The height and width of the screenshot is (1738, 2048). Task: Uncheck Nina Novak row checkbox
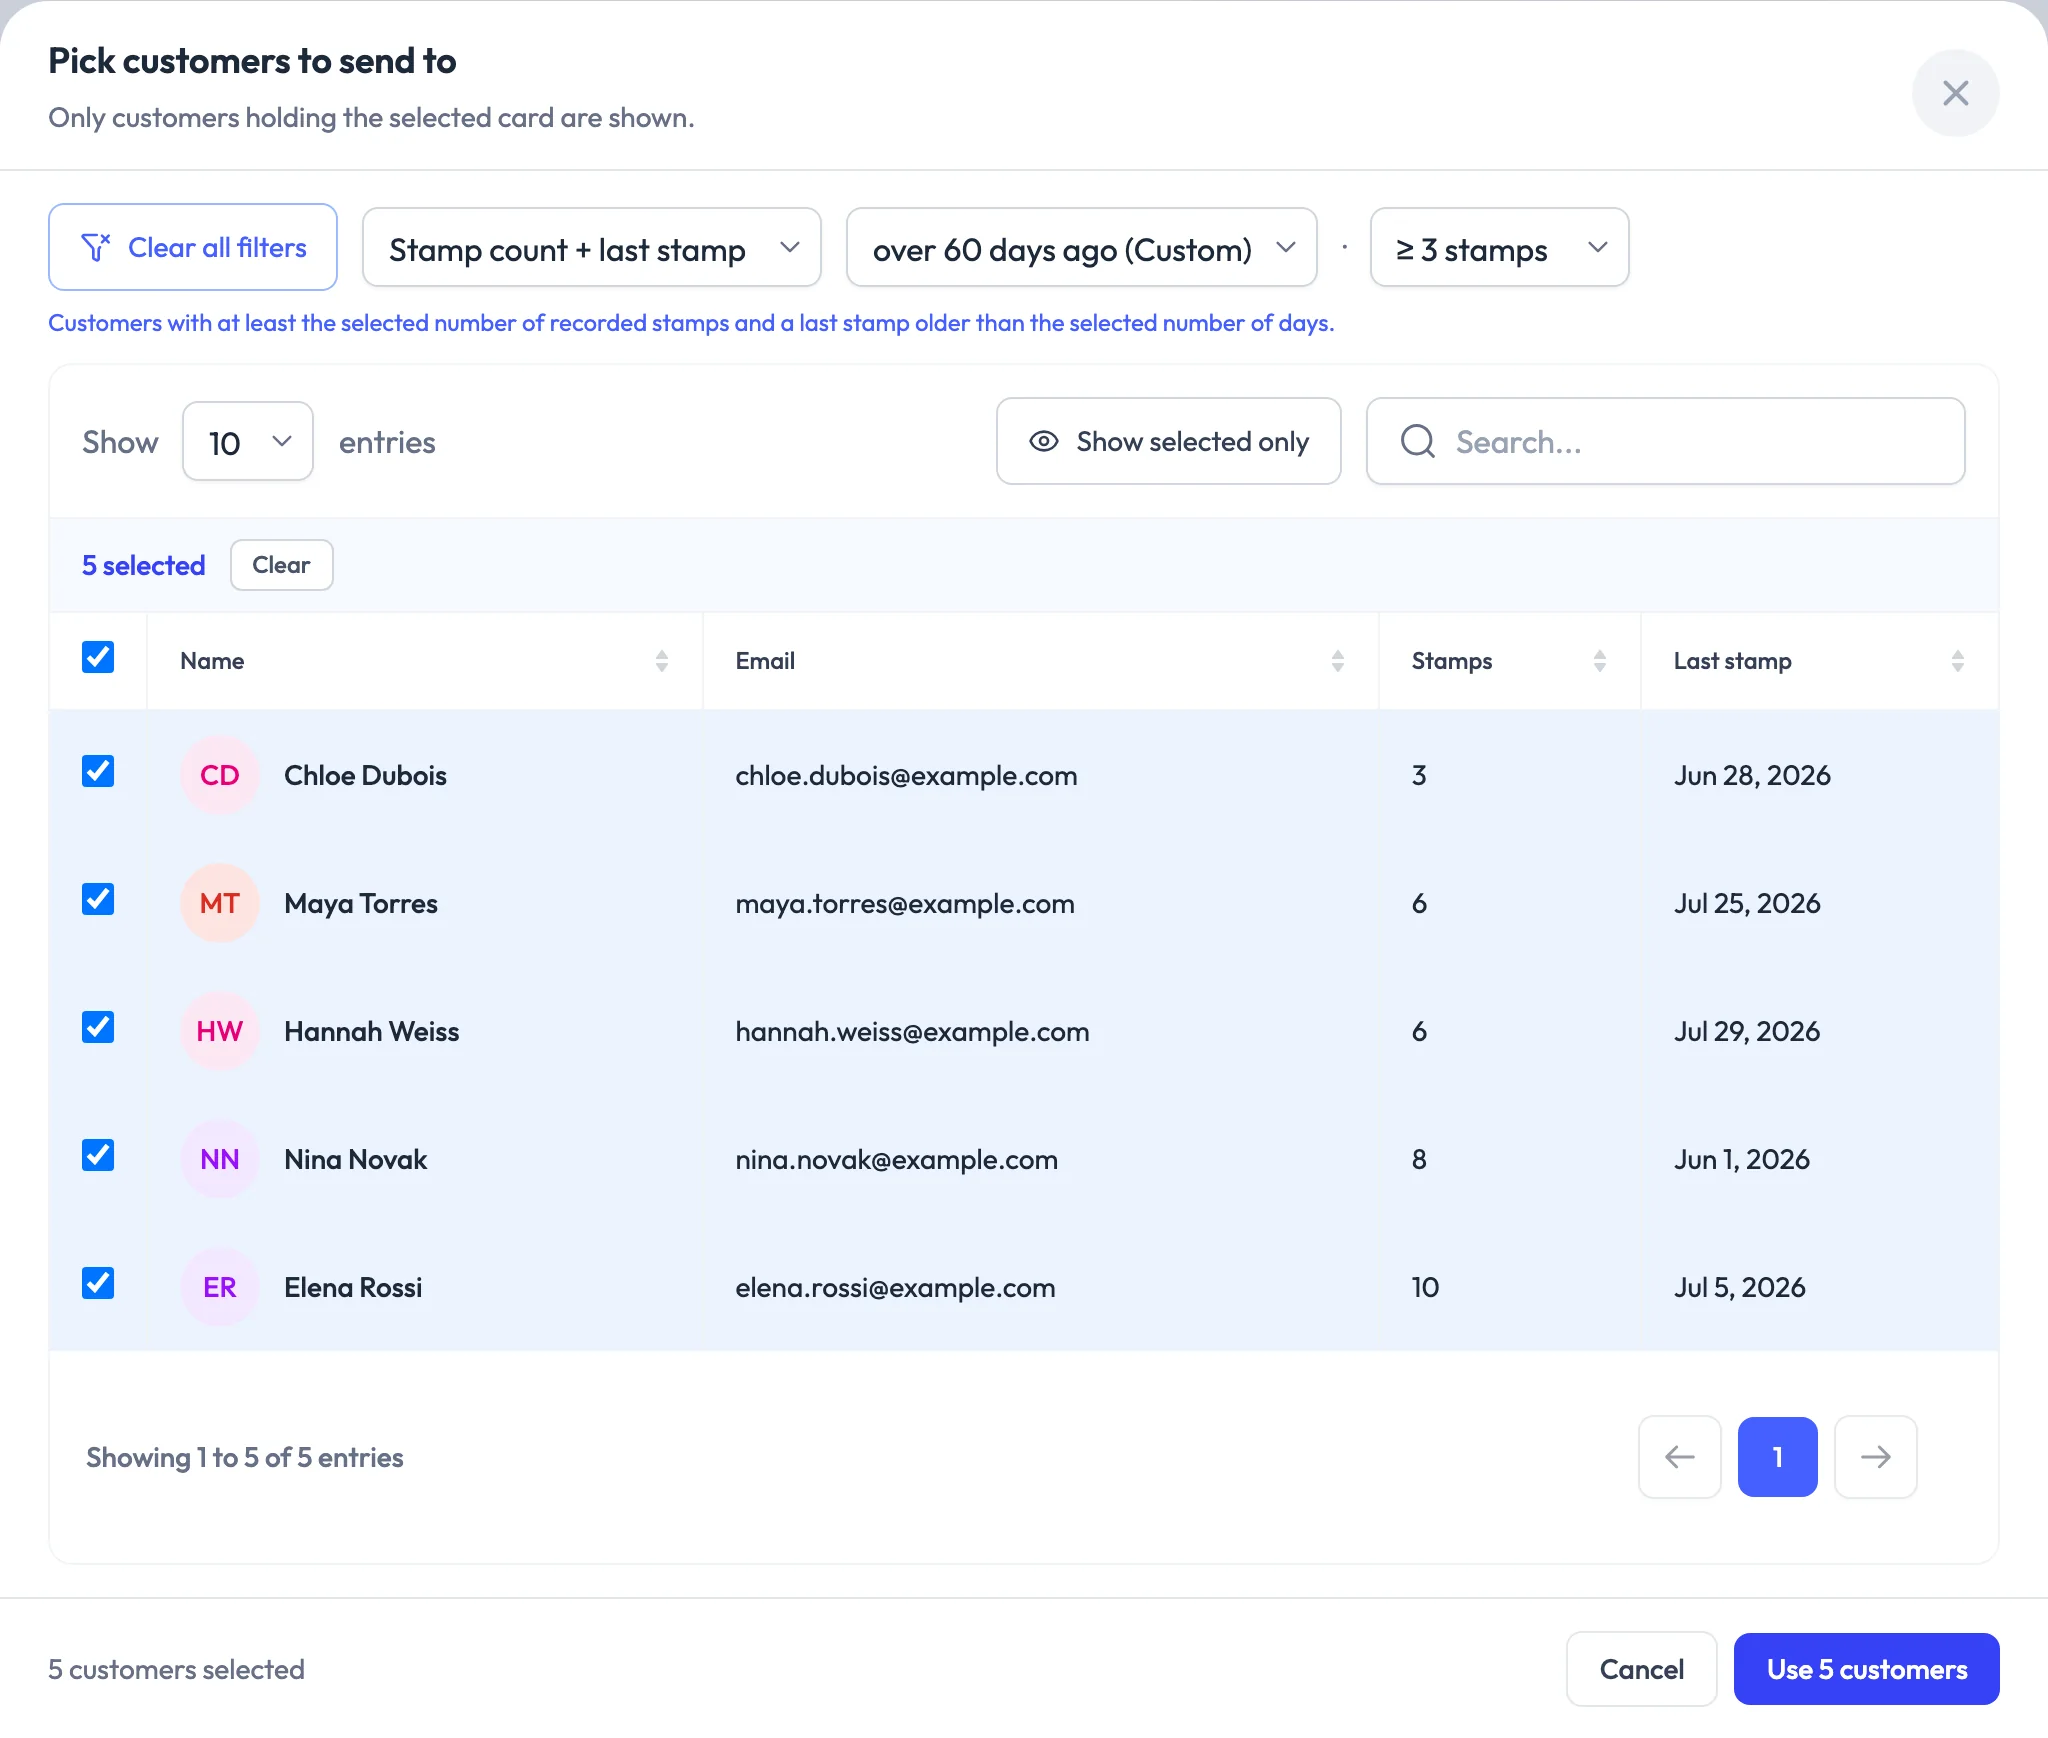point(98,1155)
